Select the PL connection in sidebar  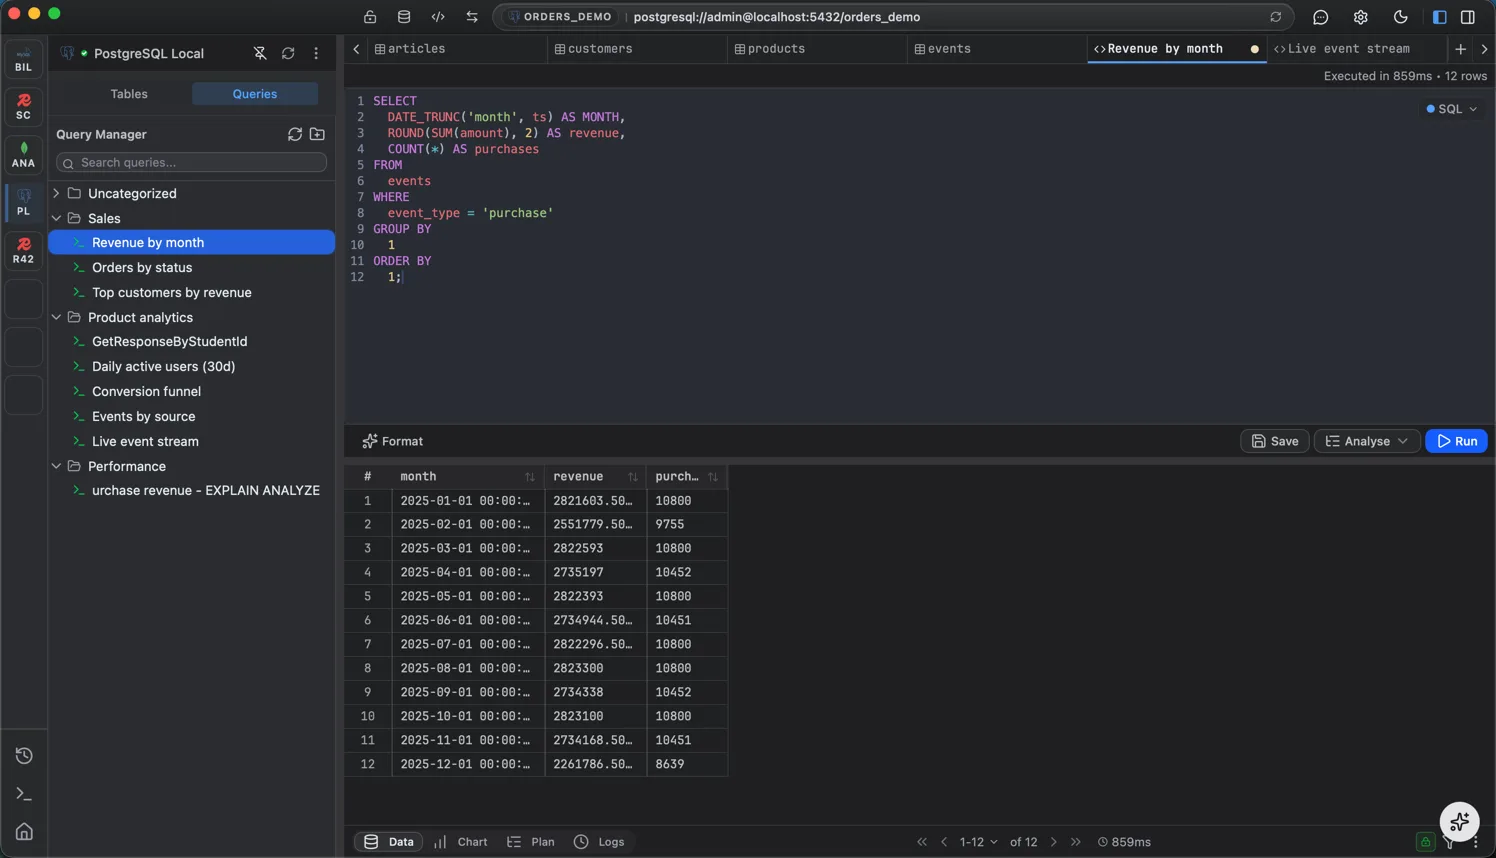pos(24,203)
